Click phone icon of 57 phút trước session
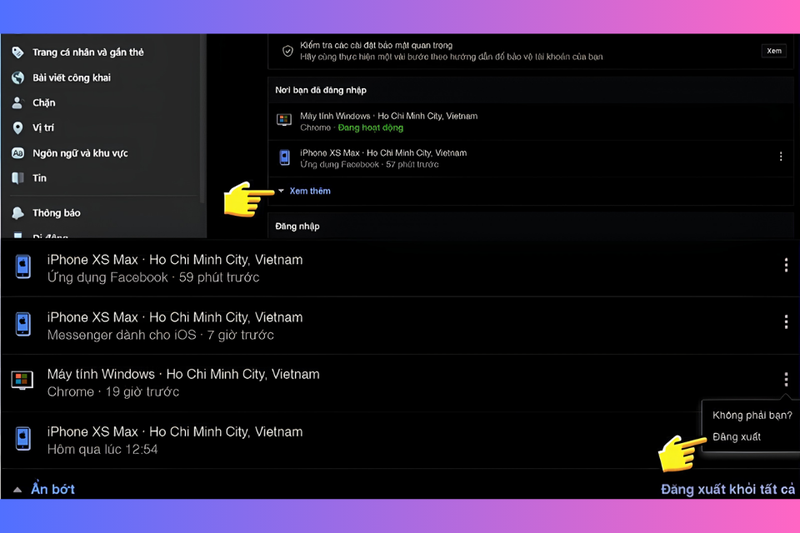800x533 pixels. [285, 157]
